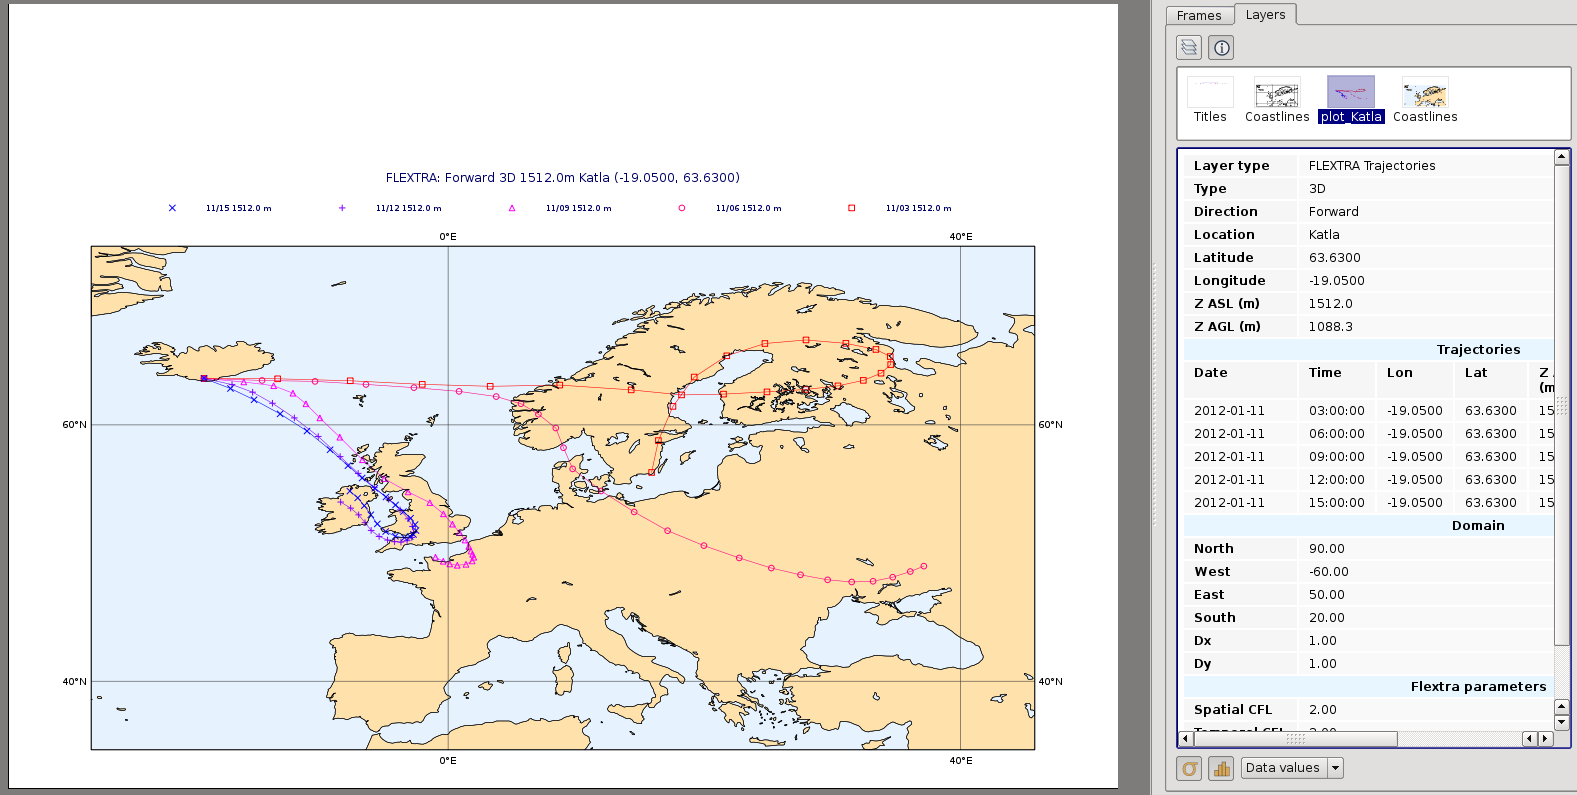Click the vertical scrollbar down arrow
The image size is (1577, 795).
(x=1562, y=722)
